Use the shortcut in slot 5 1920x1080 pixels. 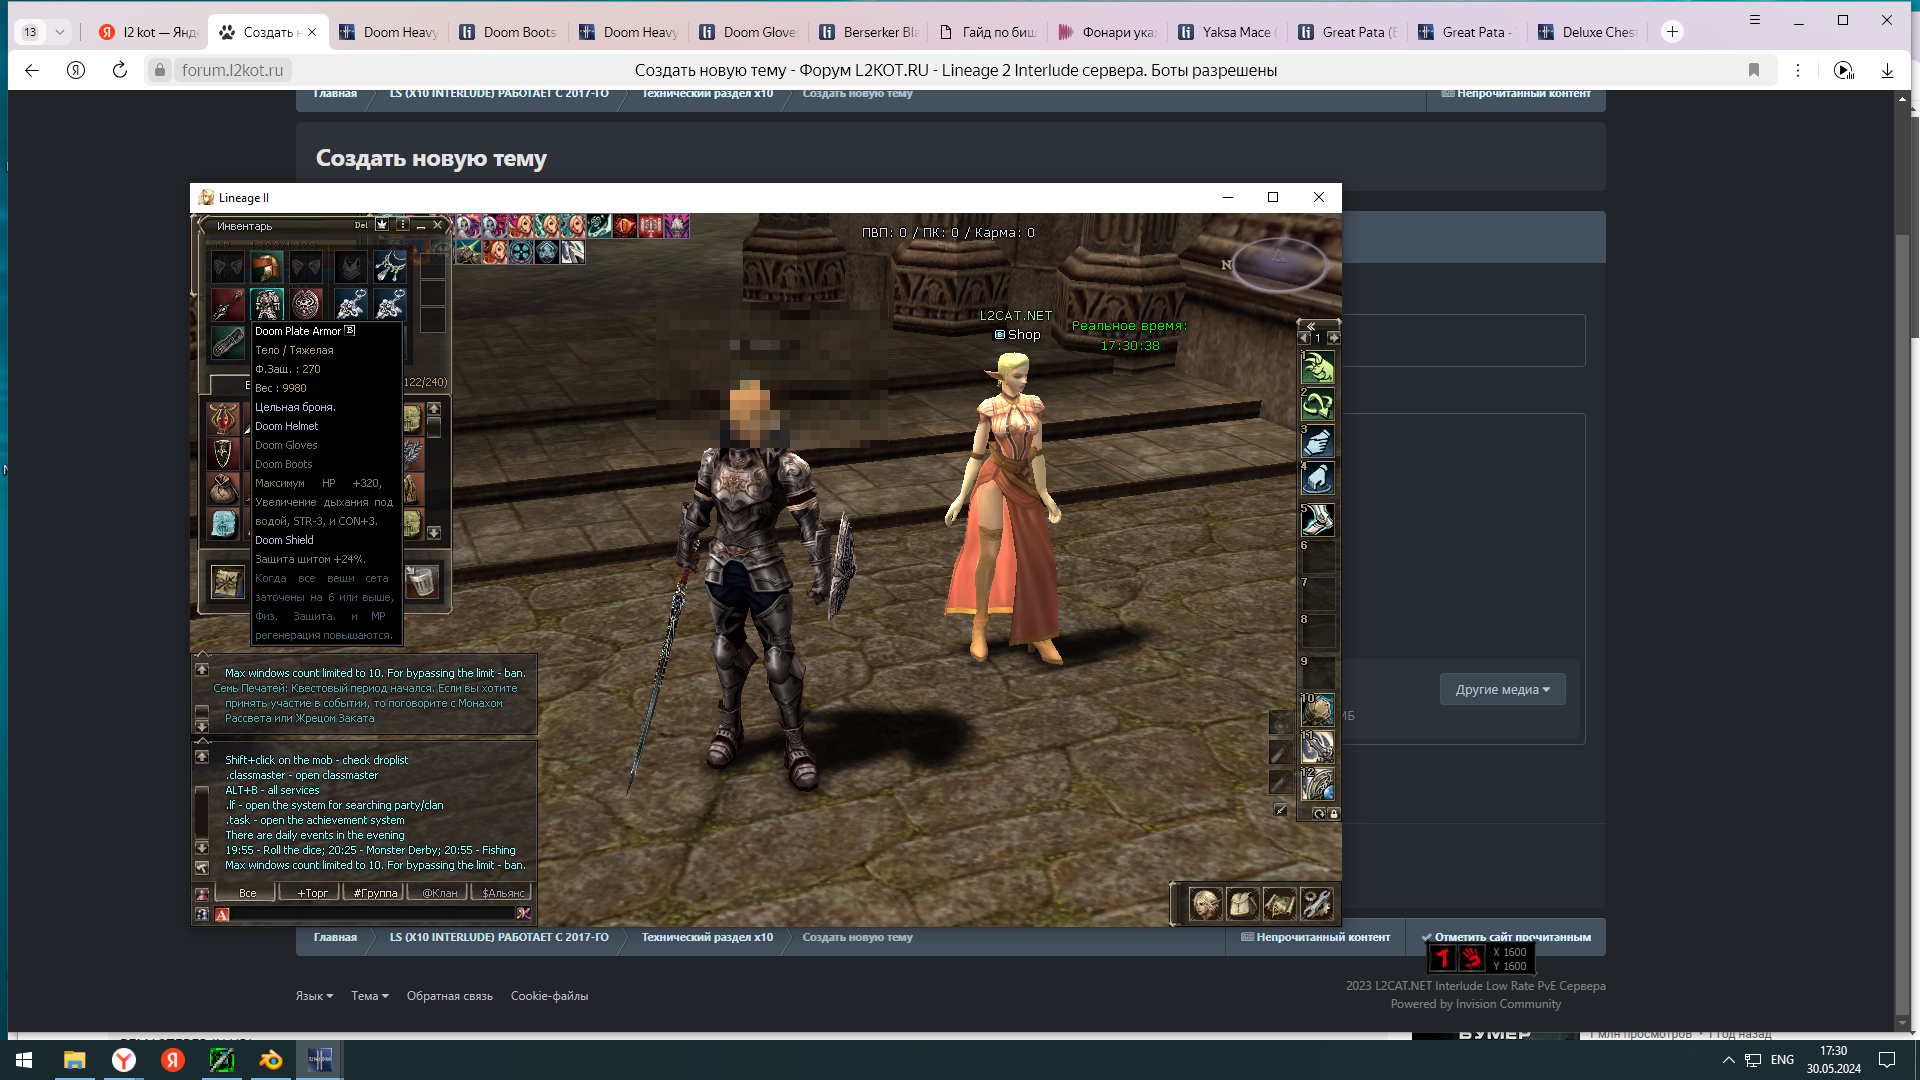(1317, 520)
